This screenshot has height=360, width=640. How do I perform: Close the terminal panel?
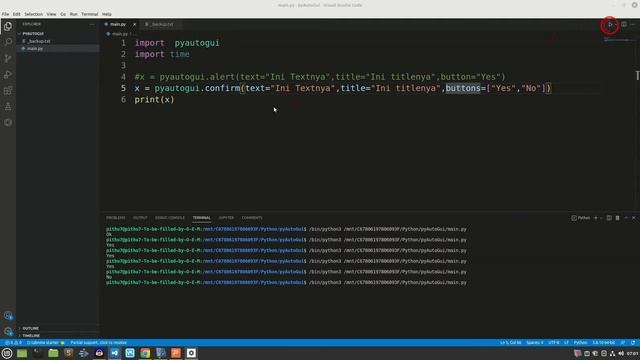[x=633, y=218]
